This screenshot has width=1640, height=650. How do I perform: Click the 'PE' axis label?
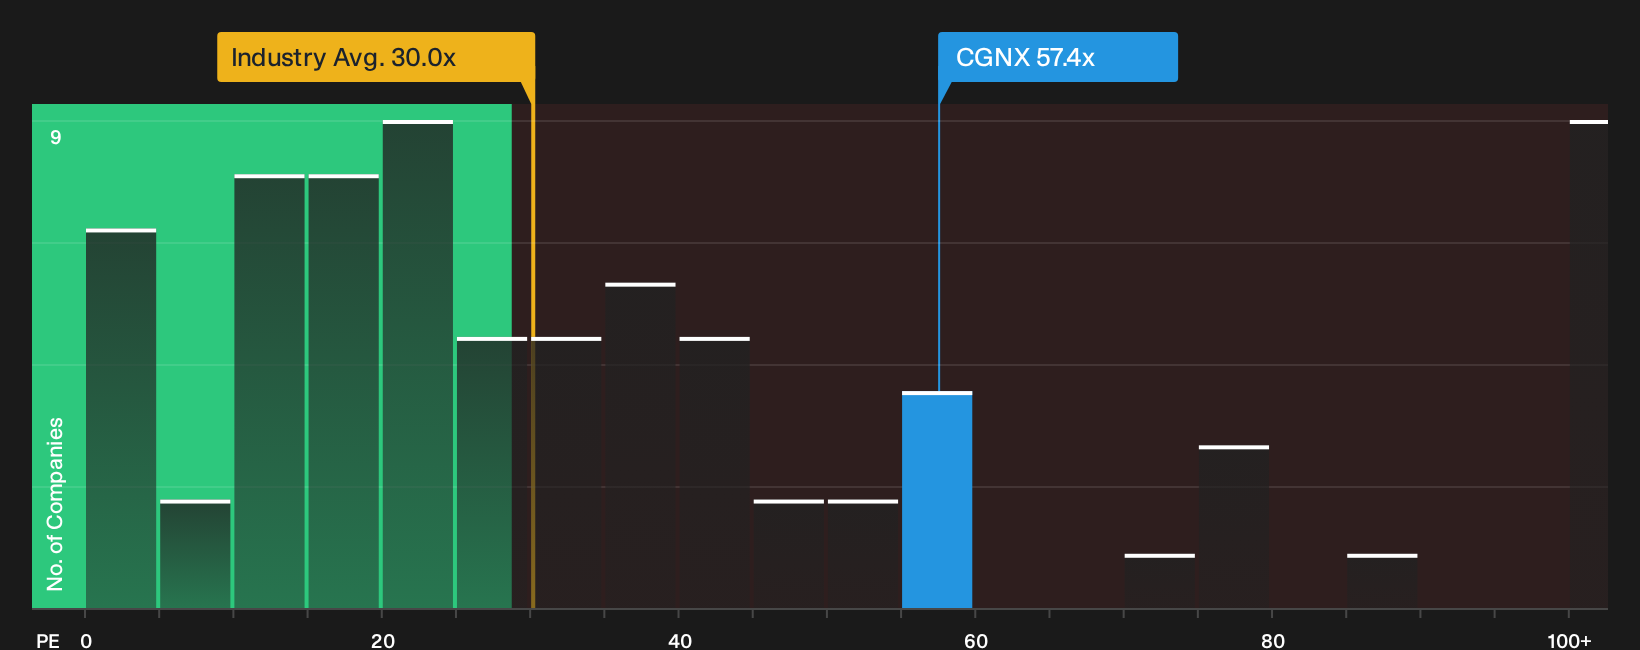pos(48,641)
